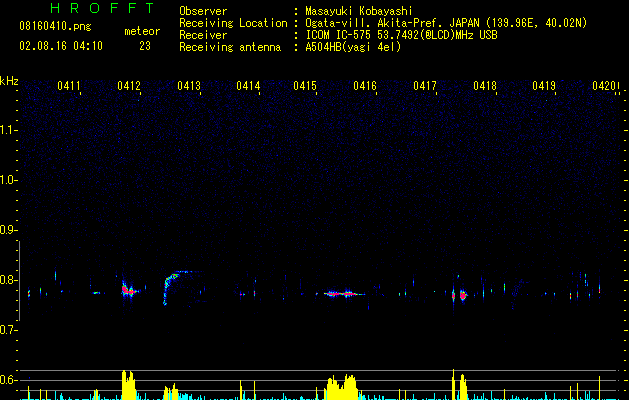Click the date stamp 02.08.16 04:10

click(x=61, y=46)
